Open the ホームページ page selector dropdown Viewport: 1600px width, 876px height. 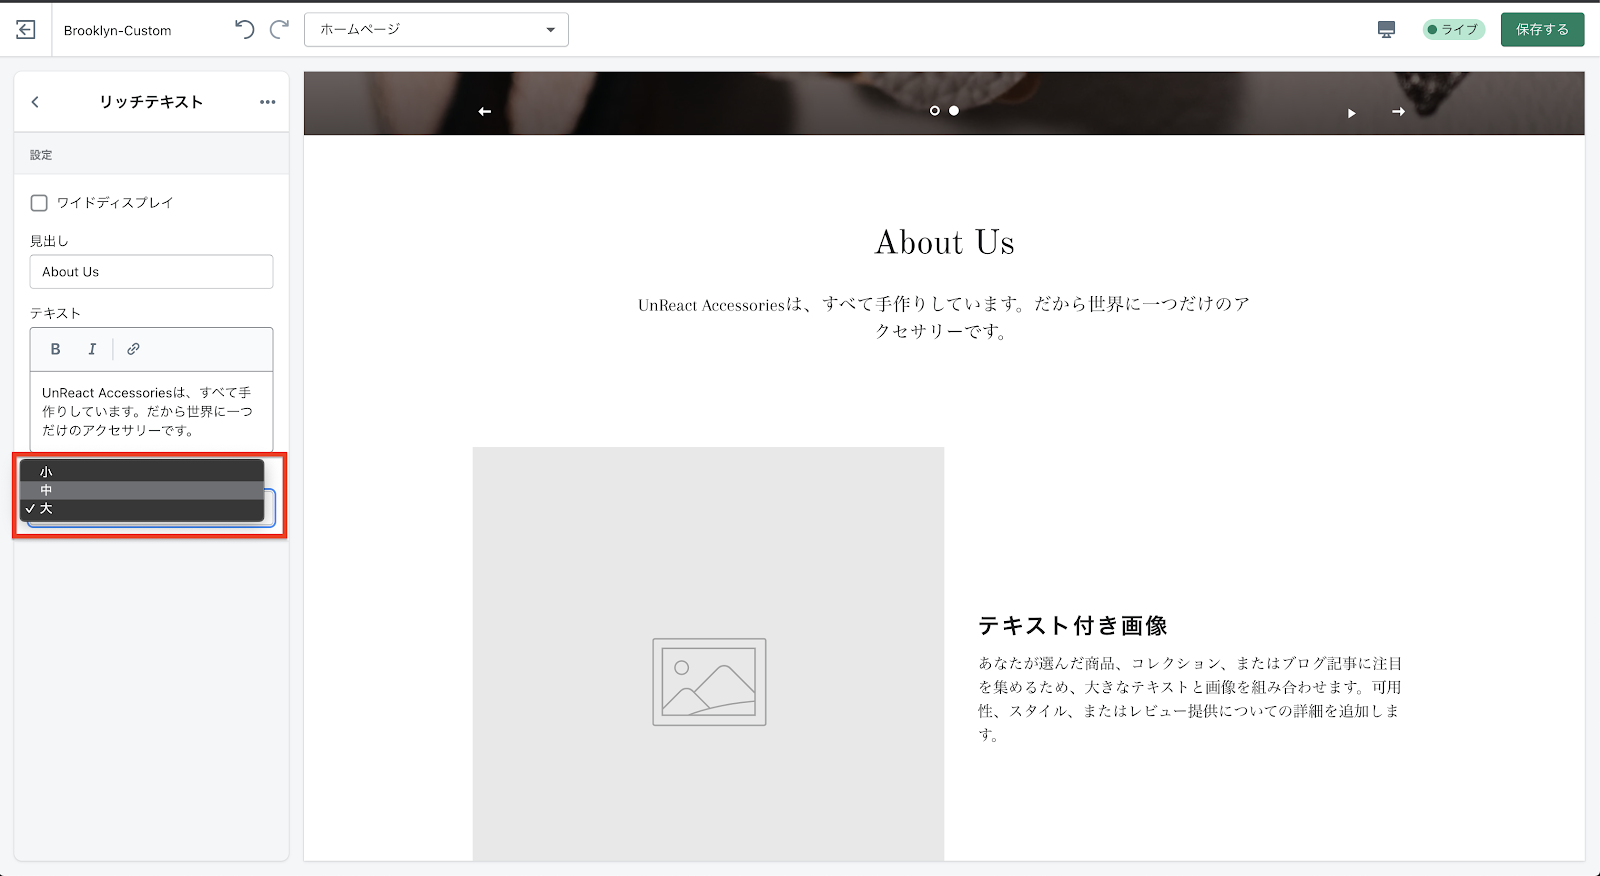pos(436,30)
